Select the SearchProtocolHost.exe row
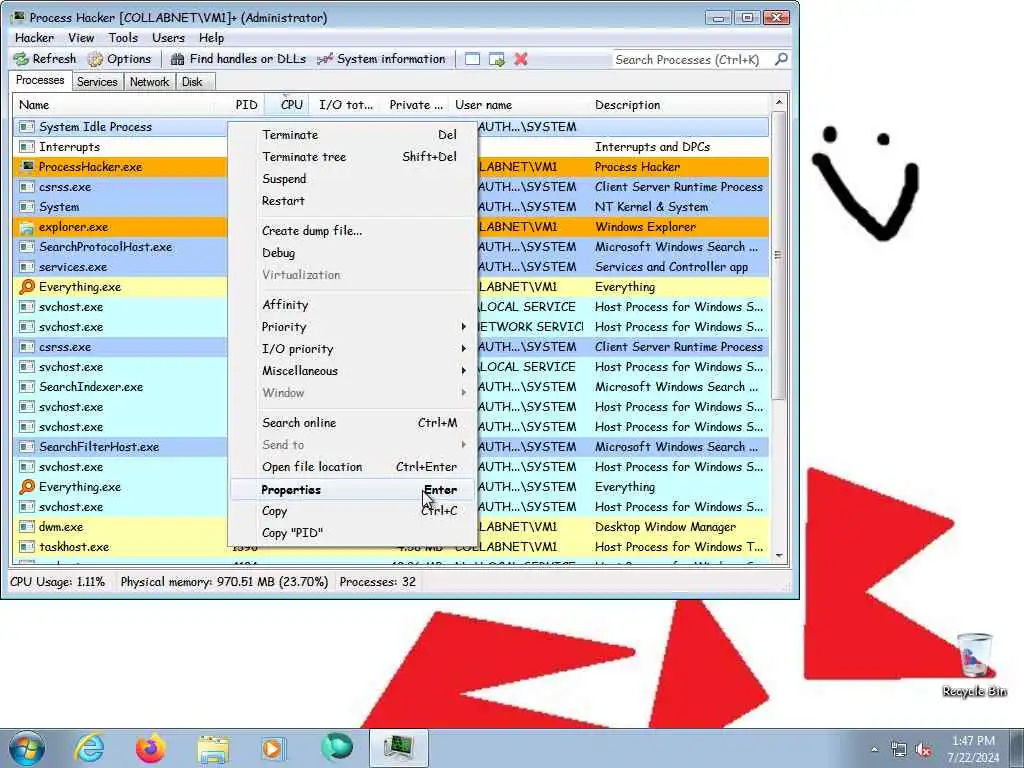This screenshot has height=768, width=1024. 121,247
